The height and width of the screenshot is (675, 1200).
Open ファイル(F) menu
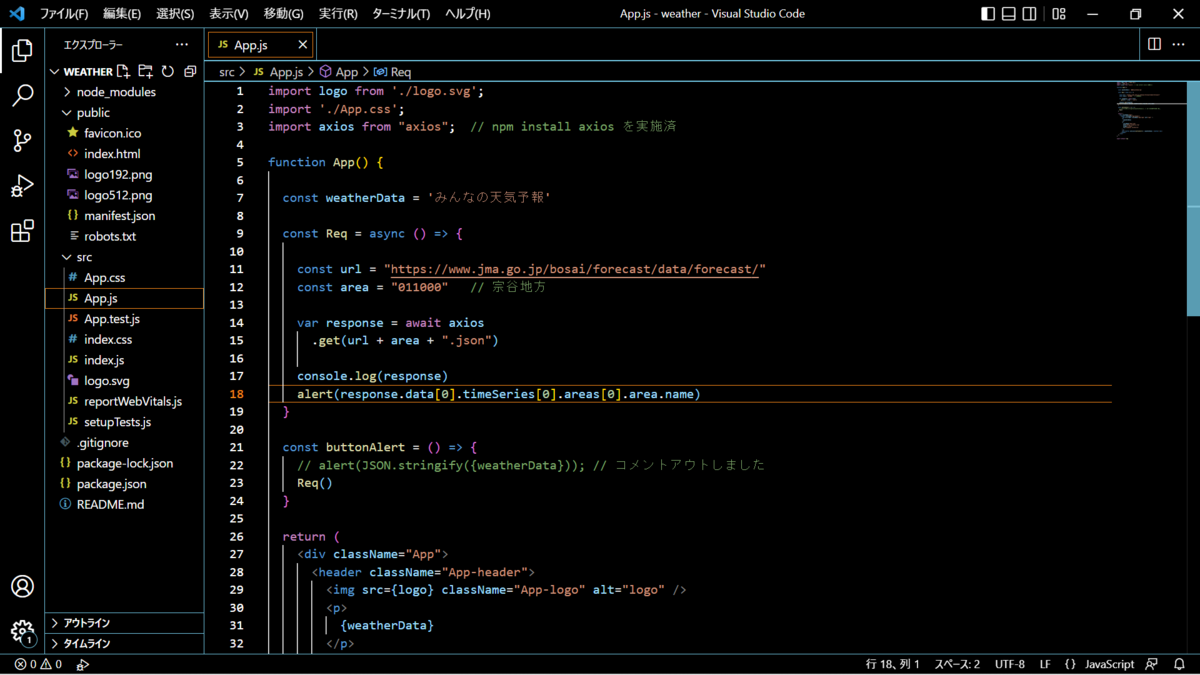[64, 14]
